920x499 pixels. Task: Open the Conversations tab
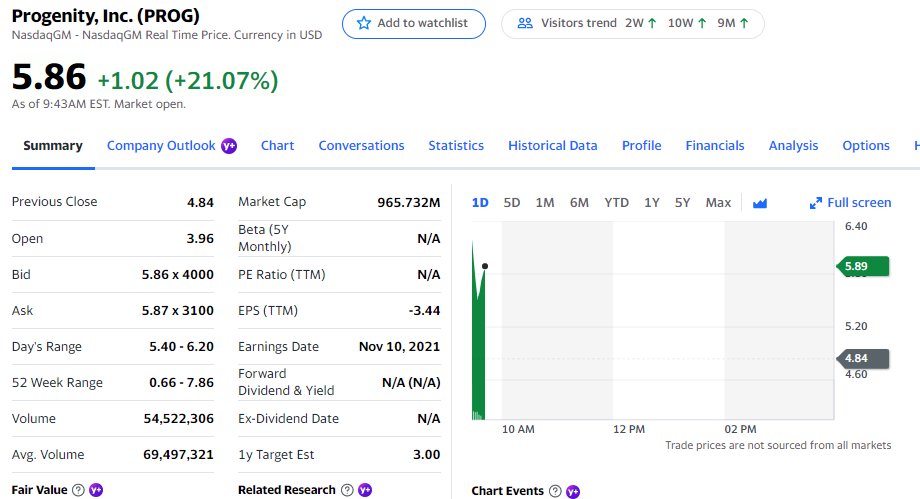pyautogui.click(x=361, y=146)
